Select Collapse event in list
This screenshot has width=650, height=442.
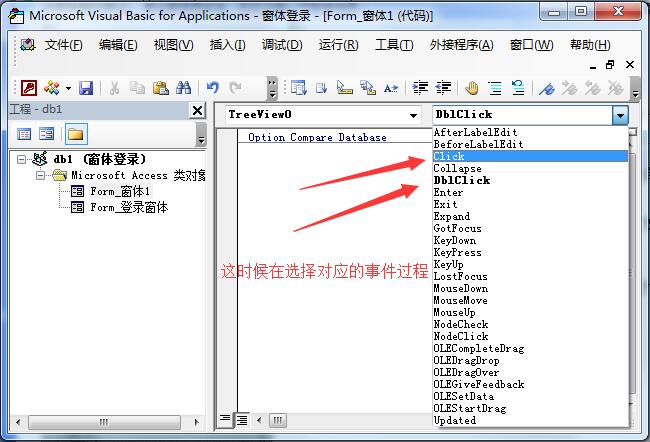pyautogui.click(x=530, y=168)
